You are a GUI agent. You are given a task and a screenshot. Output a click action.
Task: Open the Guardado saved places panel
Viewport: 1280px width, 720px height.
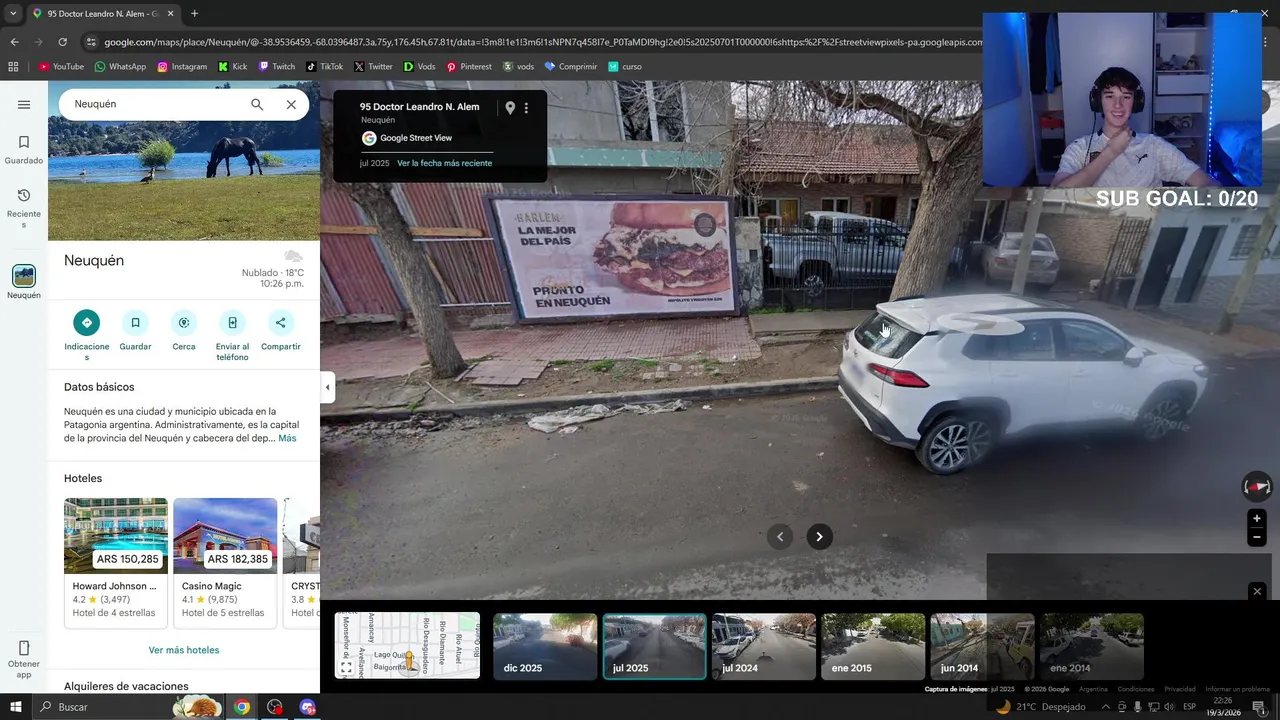coord(24,149)
